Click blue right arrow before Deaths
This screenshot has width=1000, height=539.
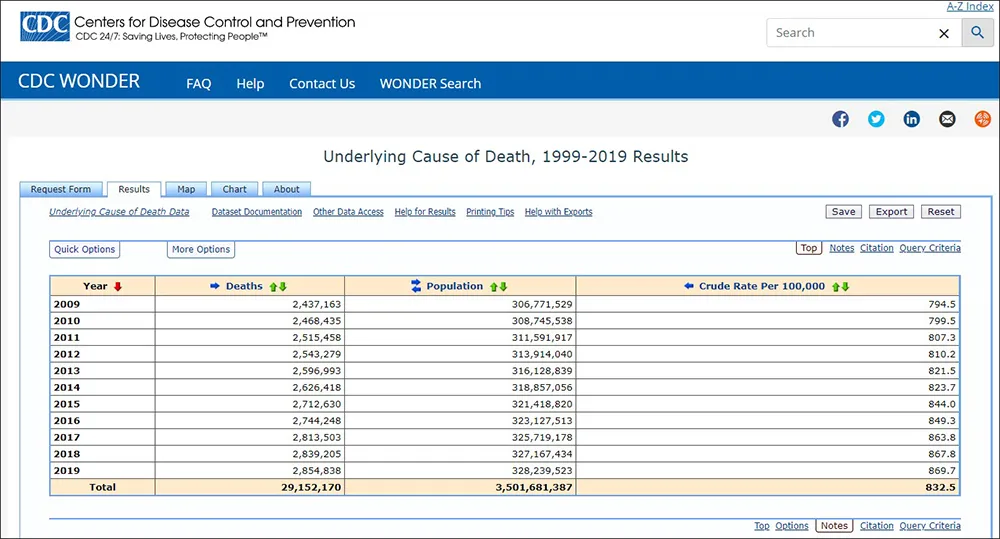pos(215,286)
